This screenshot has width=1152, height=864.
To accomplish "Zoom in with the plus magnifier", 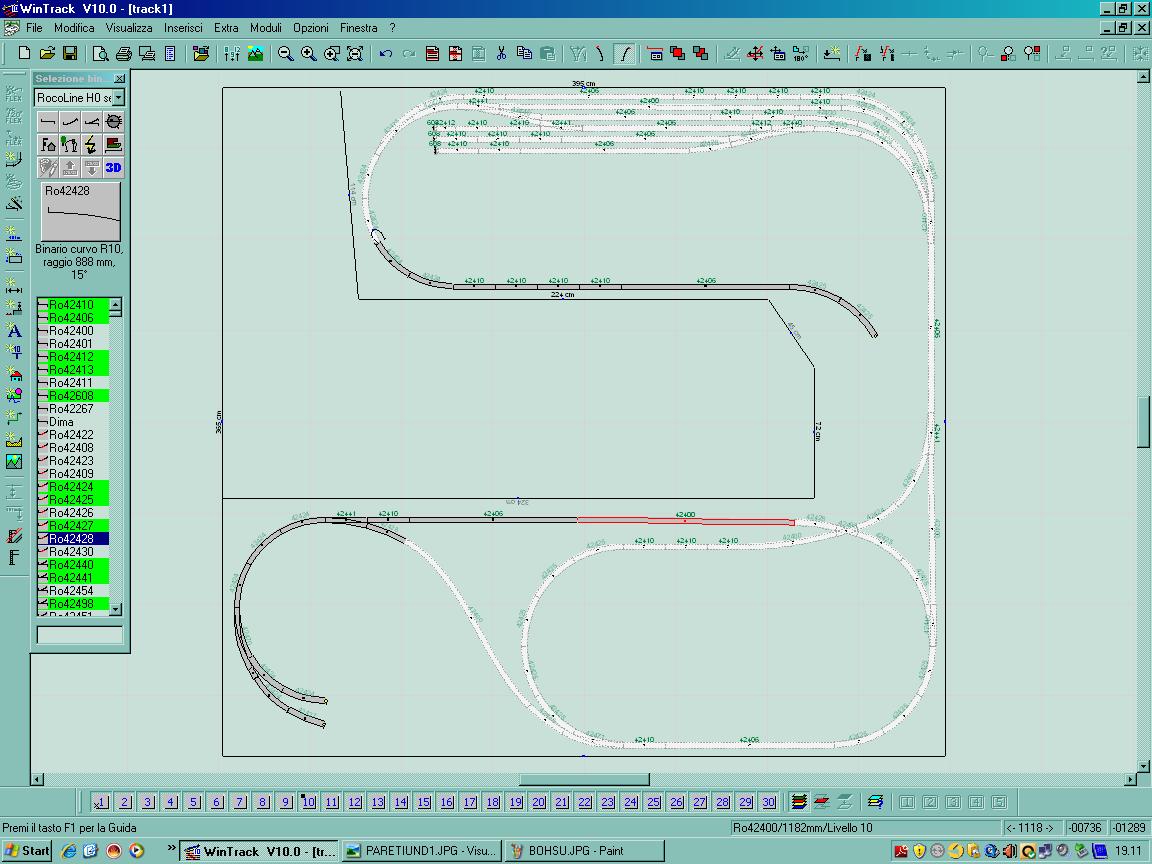I will pyautogui.click(x=309, y=54).
